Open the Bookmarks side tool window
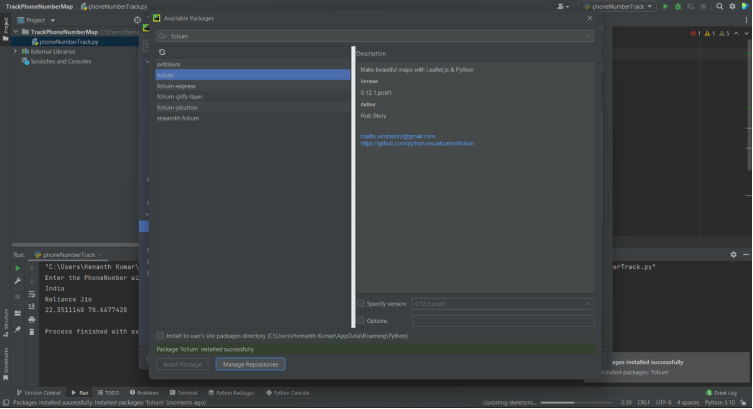The image size is (753, 409). click(x=6, y=363)
